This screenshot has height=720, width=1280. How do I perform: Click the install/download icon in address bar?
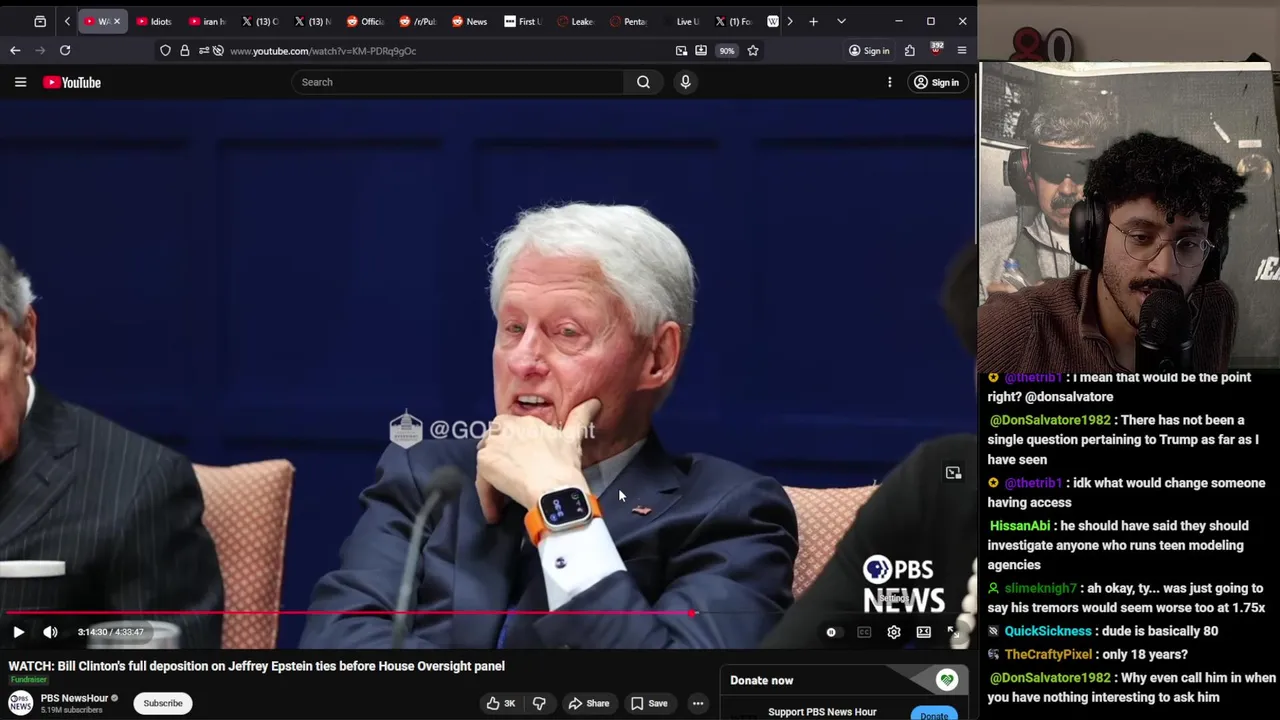click(x=701, y=50)
